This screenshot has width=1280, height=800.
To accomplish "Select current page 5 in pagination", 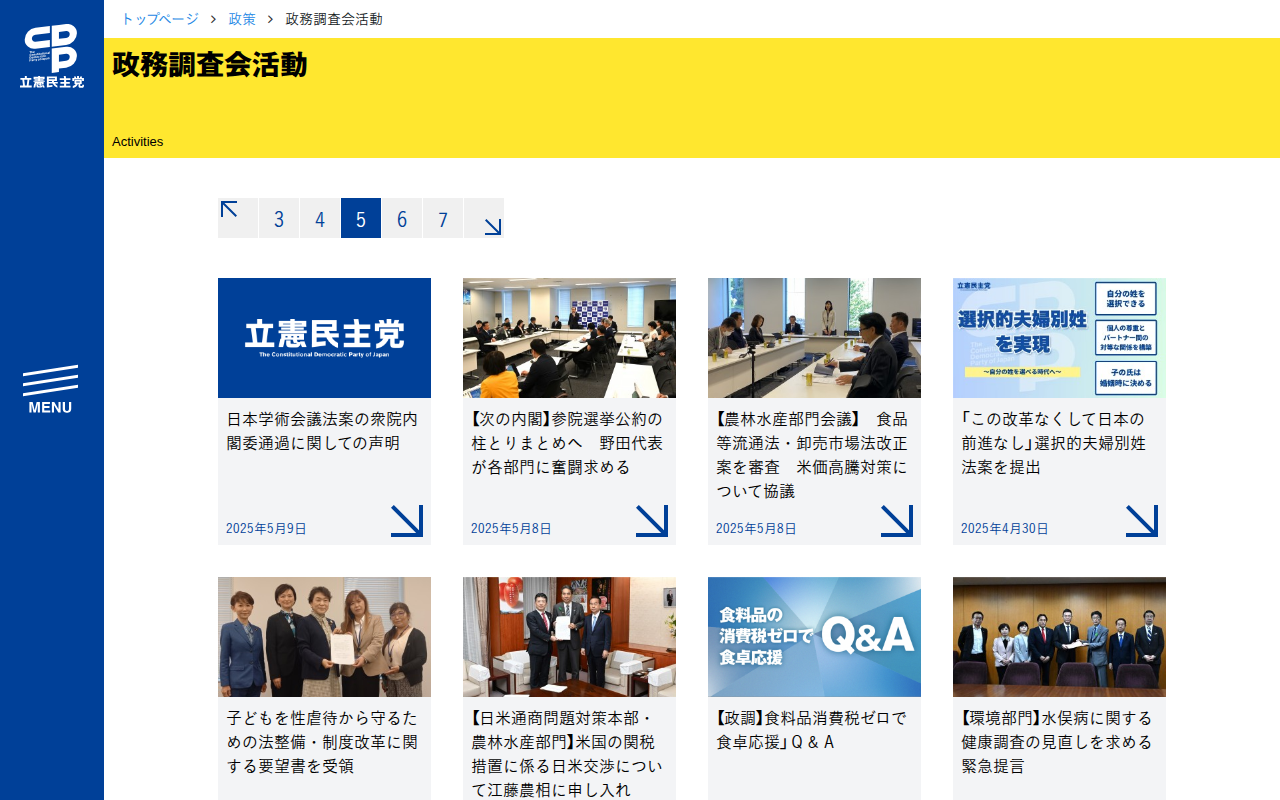I will click(361, 218).
